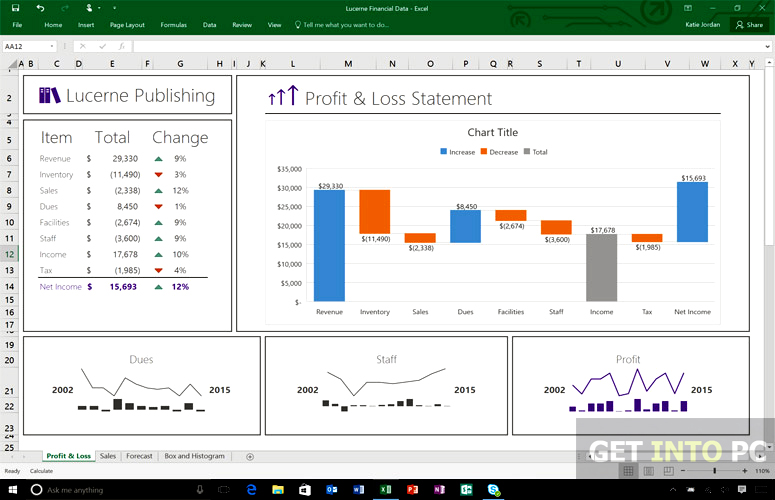Launch Microsoft Edge from taskbar
The image size is (775, 500).
tap(252, 490)
